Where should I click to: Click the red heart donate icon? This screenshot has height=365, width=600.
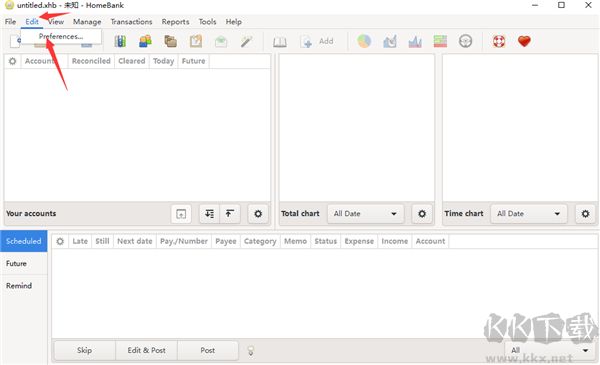(524, 41)
